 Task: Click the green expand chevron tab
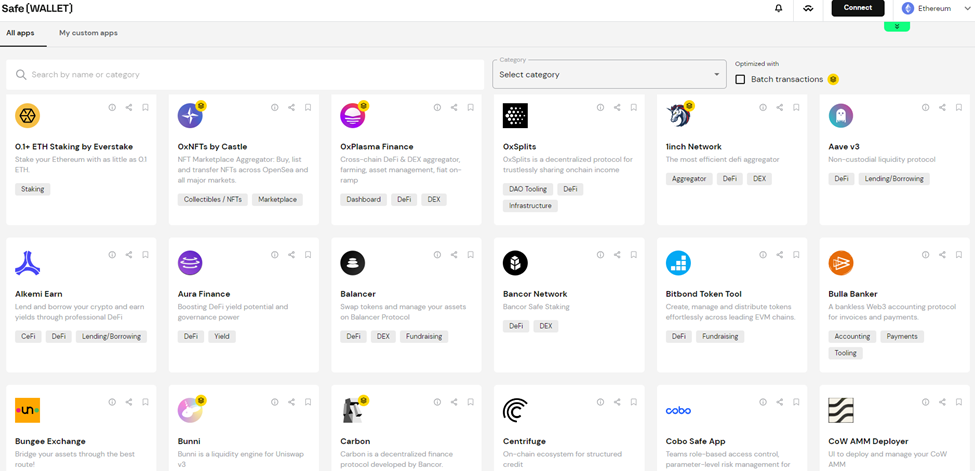coord(897,27)
